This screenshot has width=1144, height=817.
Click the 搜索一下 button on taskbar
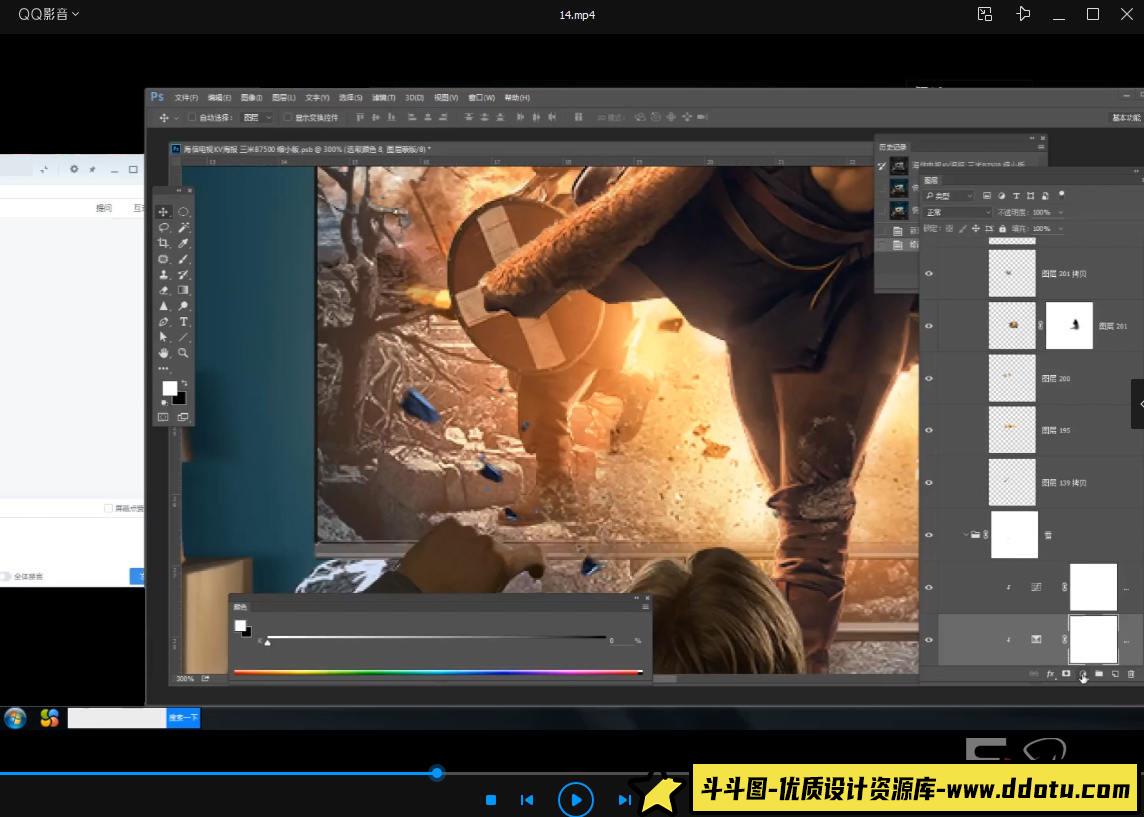pyautogui.click(x=183, y=718)
